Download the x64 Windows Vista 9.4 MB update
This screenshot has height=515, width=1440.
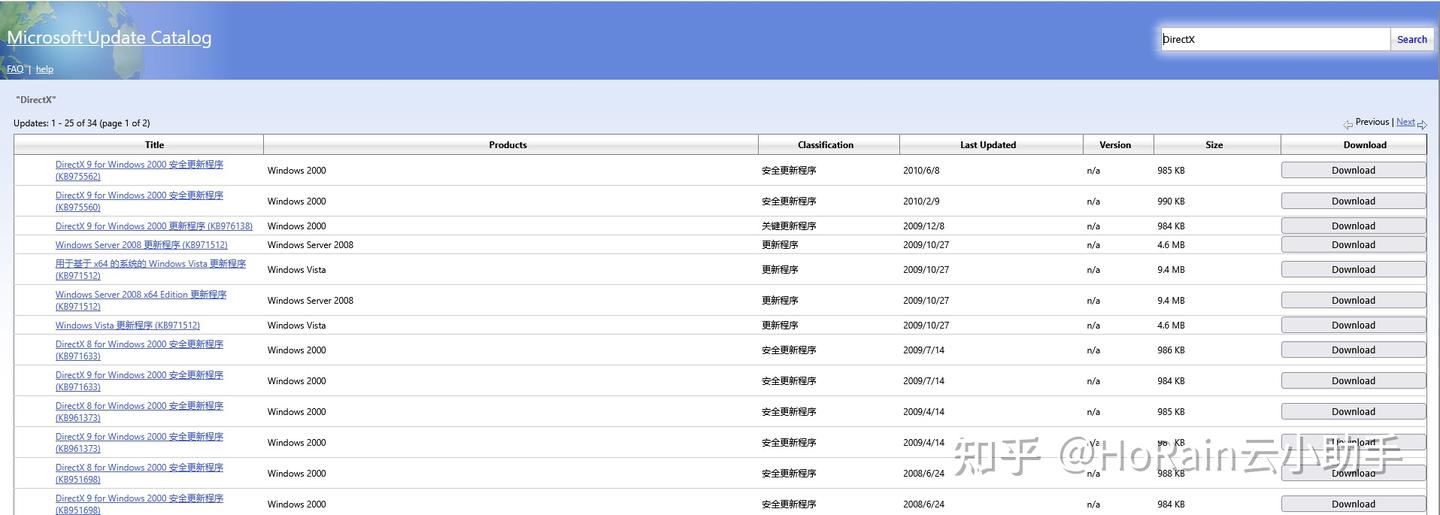coord(1353,270)
